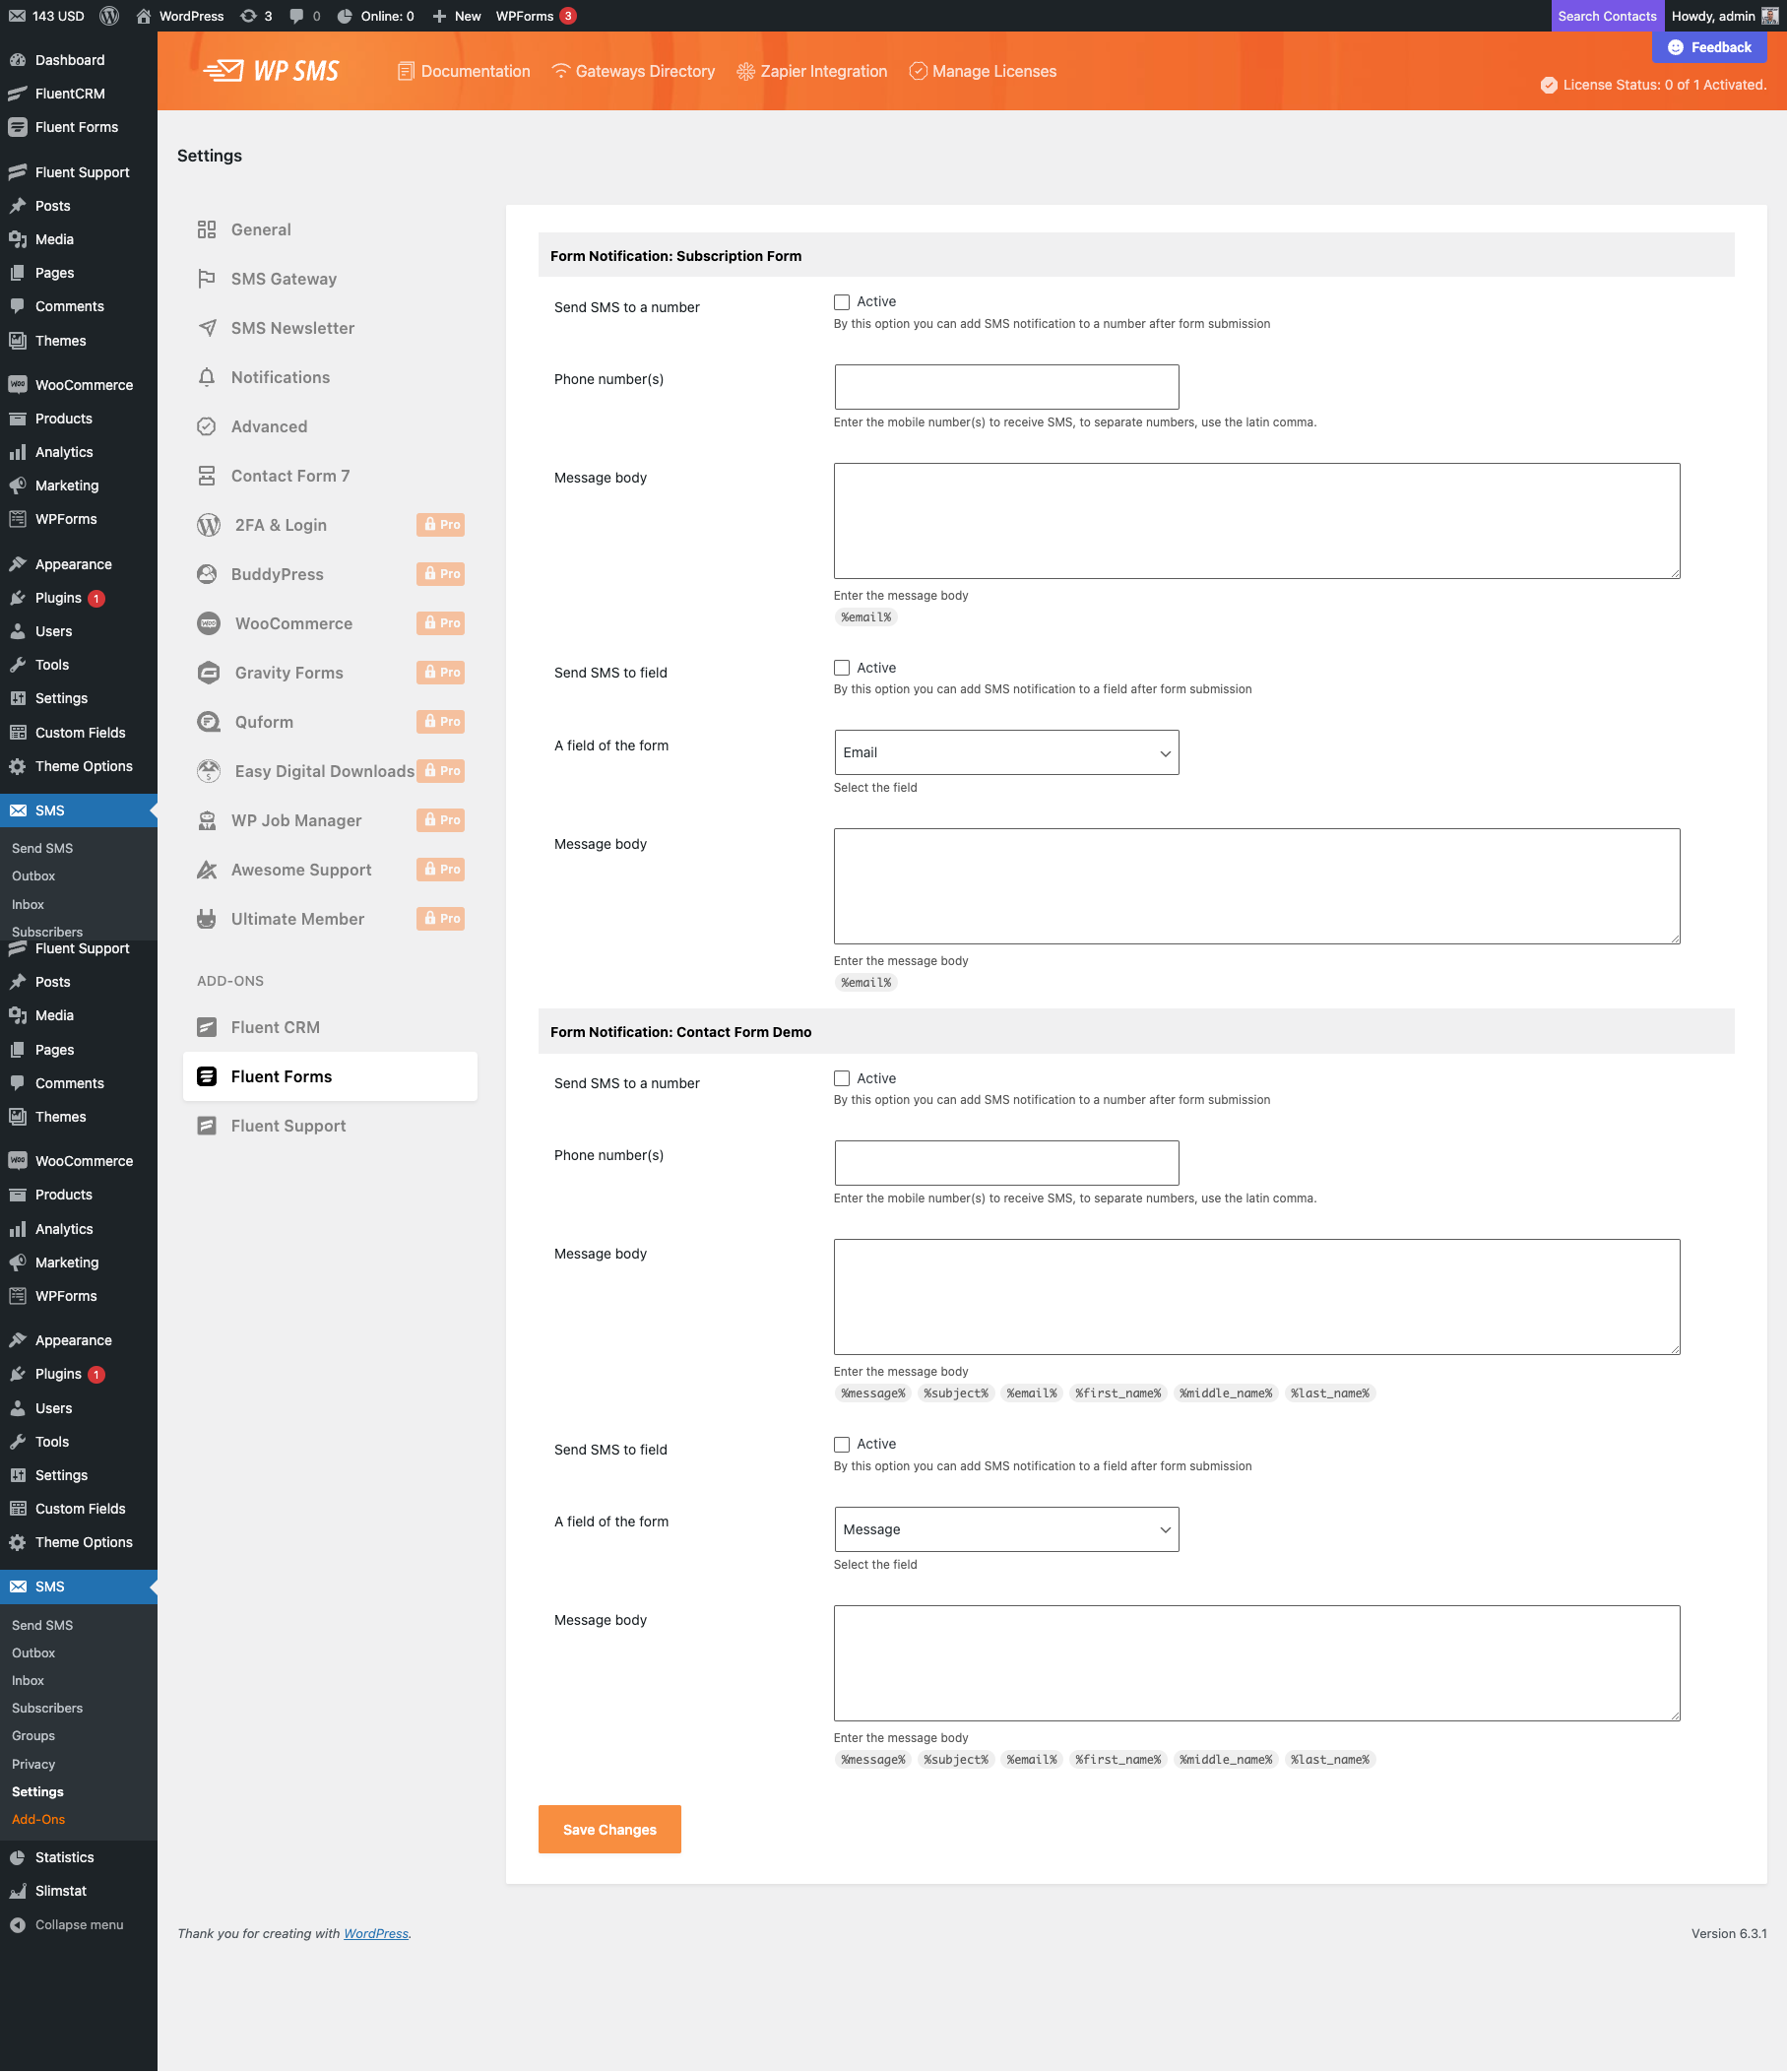Screen dimensions: 1787x2072
Task: Open the Message field dropdown
Action: point(1006,1530)
